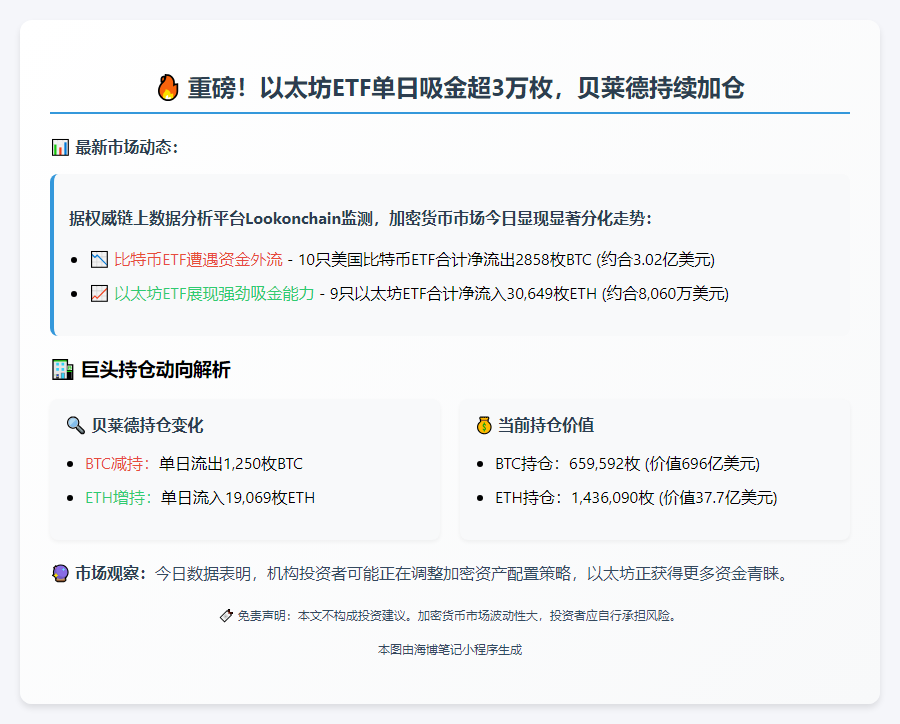Image resolution: width=900 pixels, height=724 pixels.
Task: Click the value 单日流出1,250枚BTC
Action: pos(231,463)
